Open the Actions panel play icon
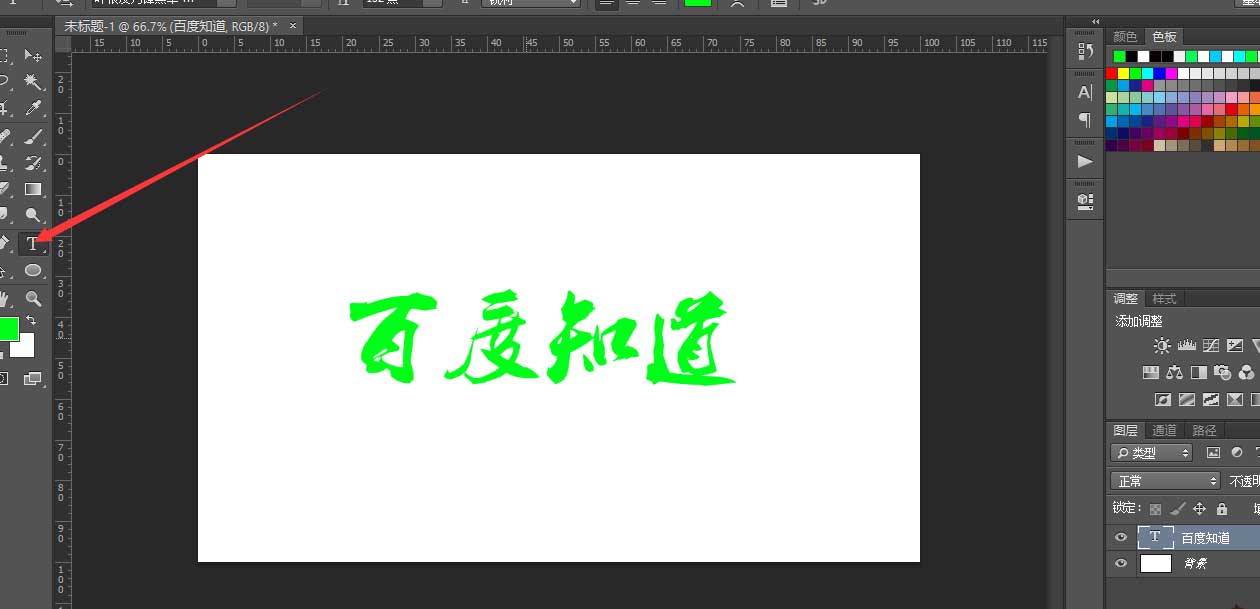Image resolution: width=1260 pixels, height=609 pixels. point(1085,161)
